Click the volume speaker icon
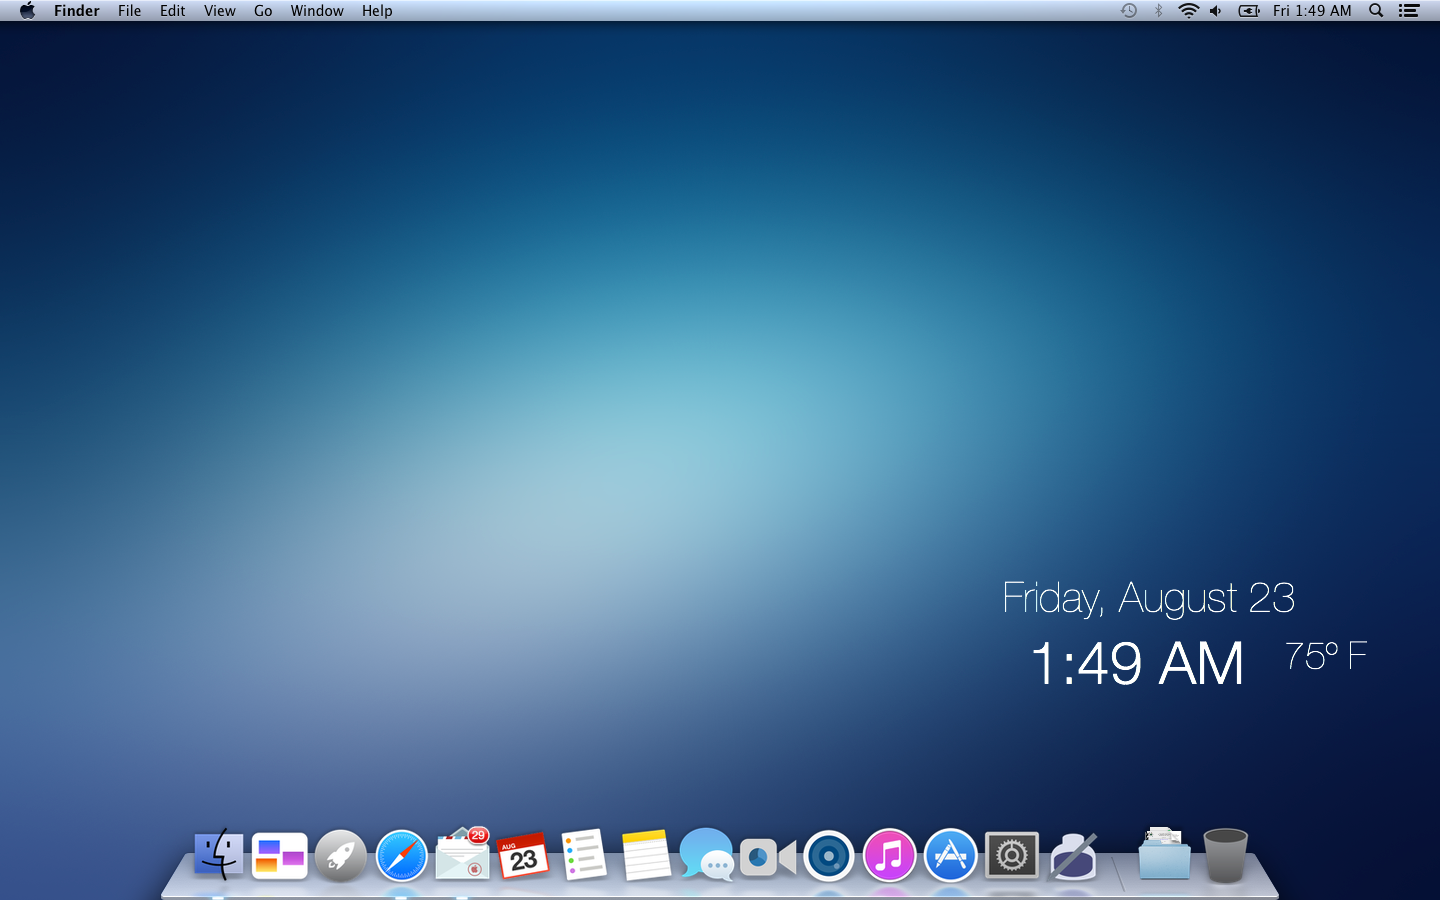Screen dimensions: 1440x900 [x=1216, y=11]
